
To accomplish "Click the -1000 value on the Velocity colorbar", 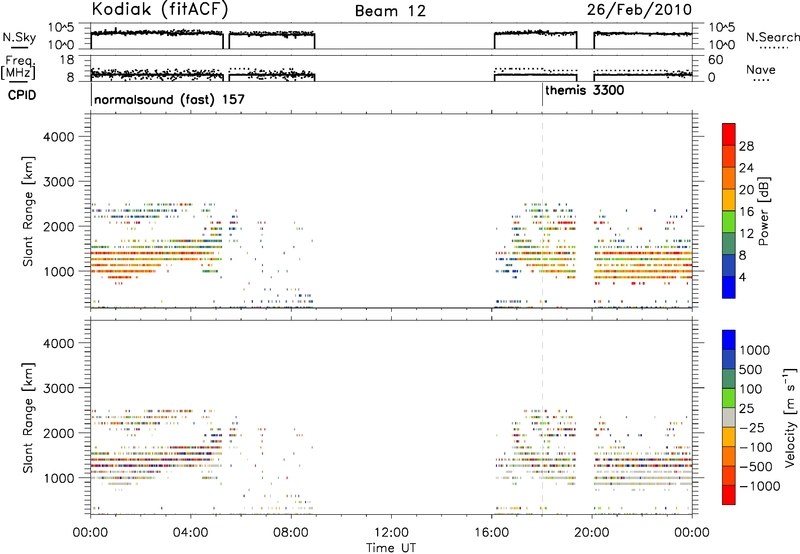I will click(x=760, y=486).
